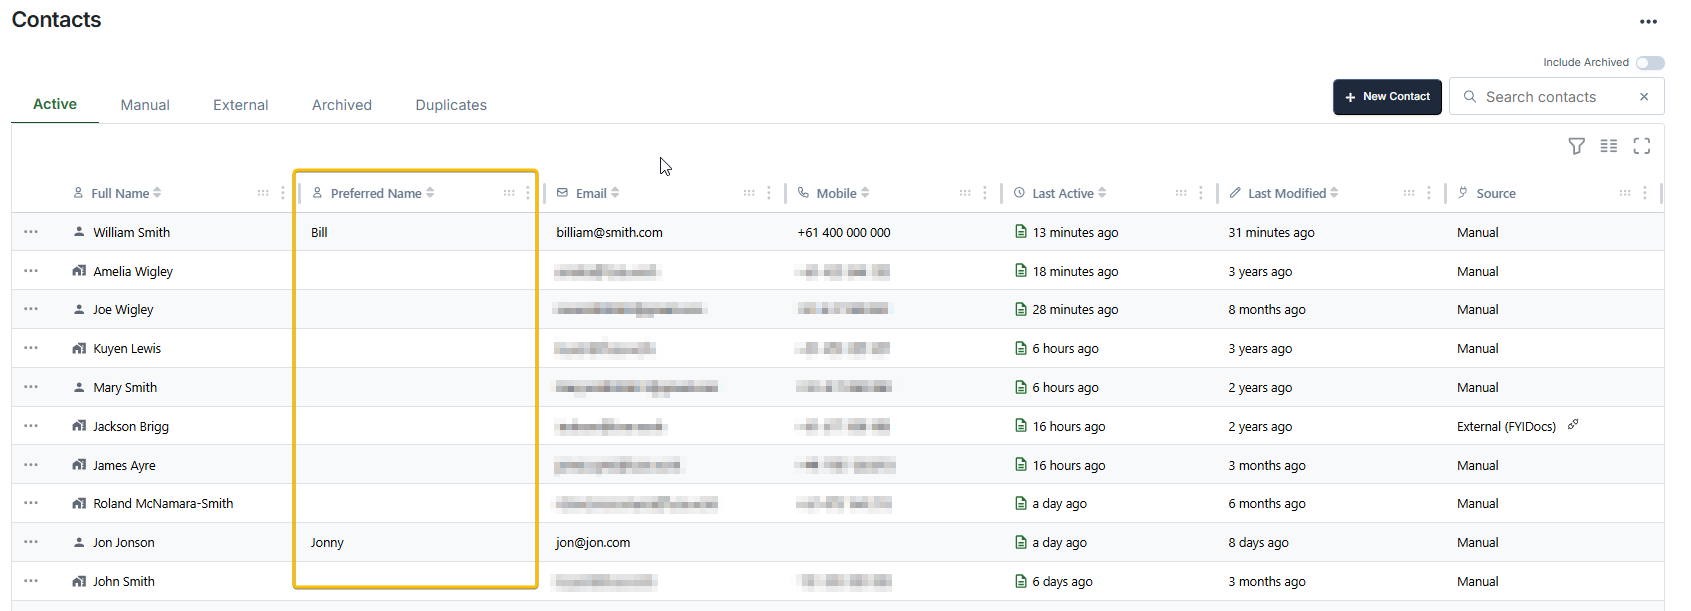The height and width of the screenshot is (611, 1691).
Task: Toggle fullscreen table view icon
Action: (1641, 146)
